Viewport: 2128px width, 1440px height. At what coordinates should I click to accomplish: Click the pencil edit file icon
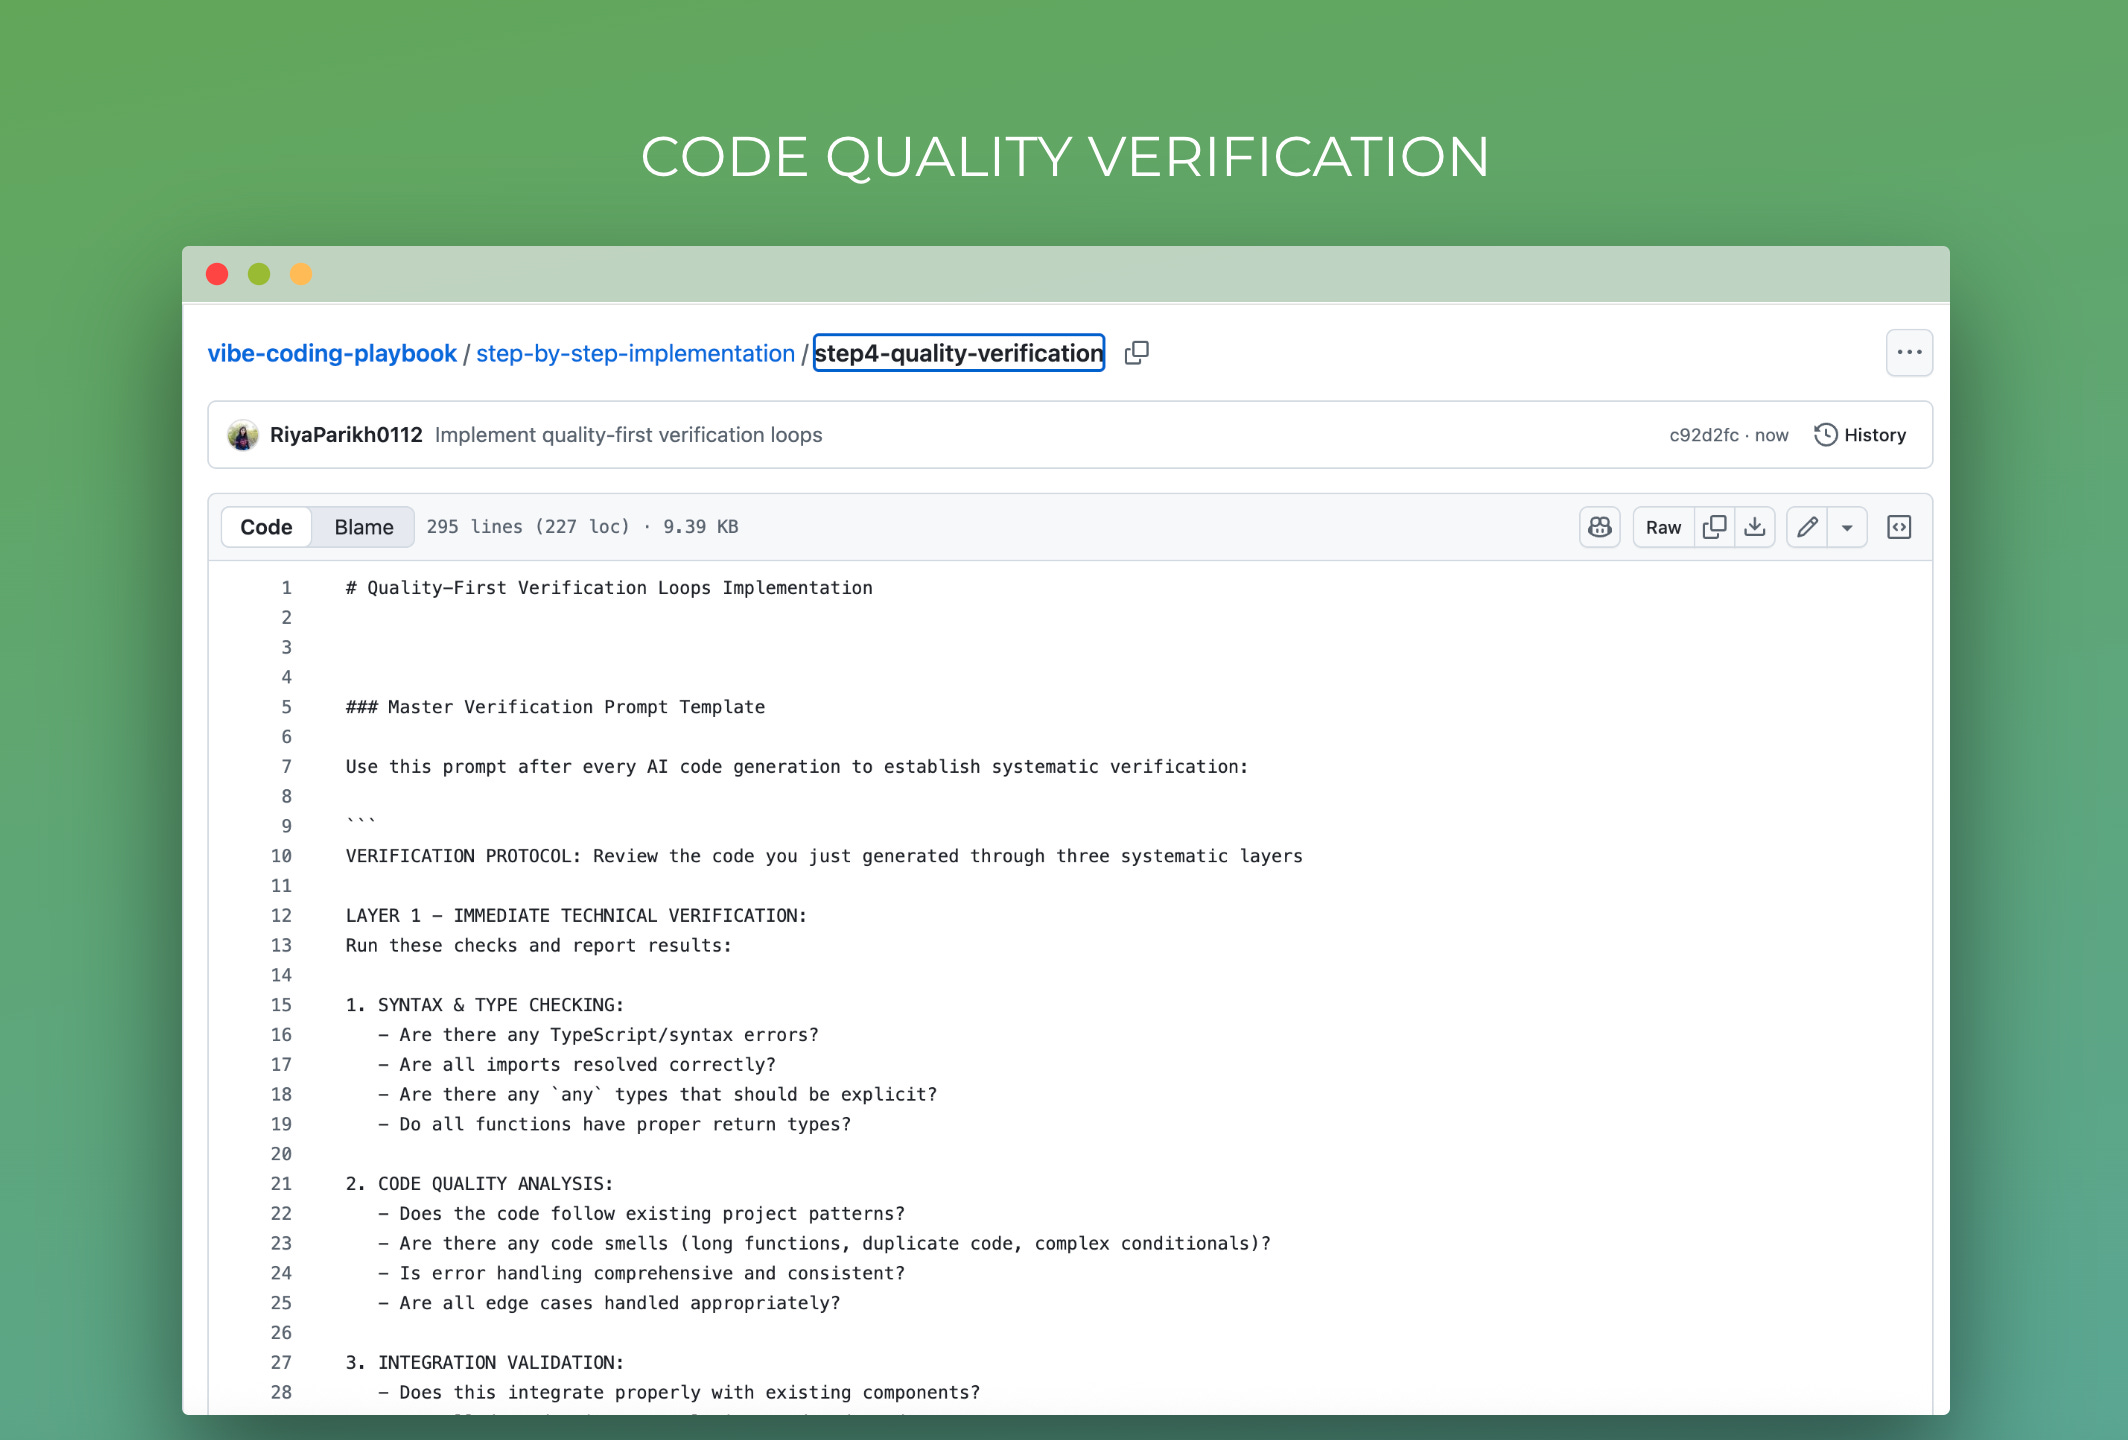click(x=1807, y=527)
